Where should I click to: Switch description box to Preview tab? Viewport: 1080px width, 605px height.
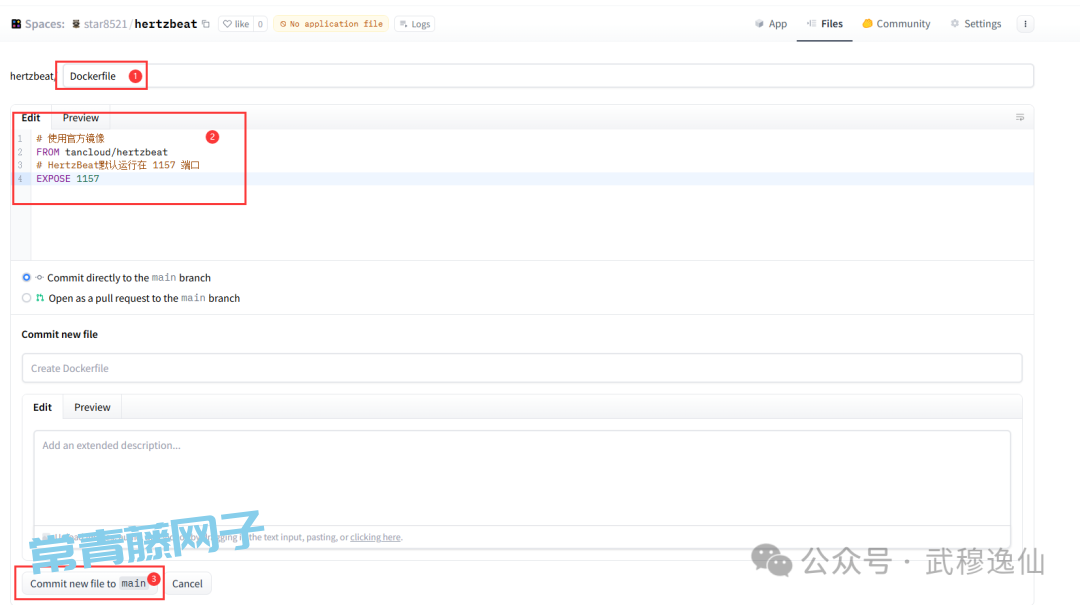tap(92, 407)
